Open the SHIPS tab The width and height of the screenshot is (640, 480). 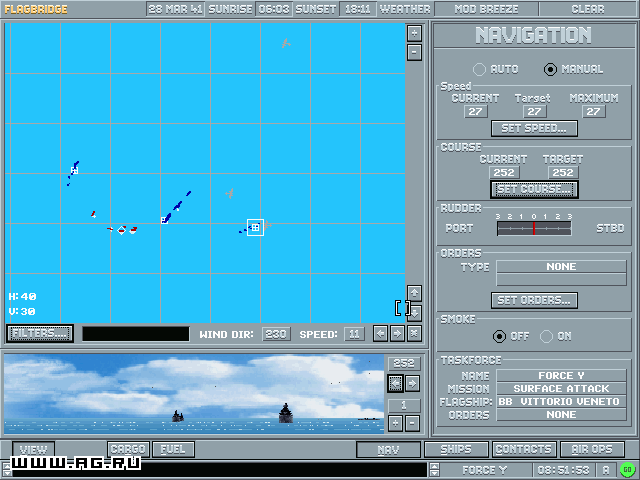coord(456,449)
